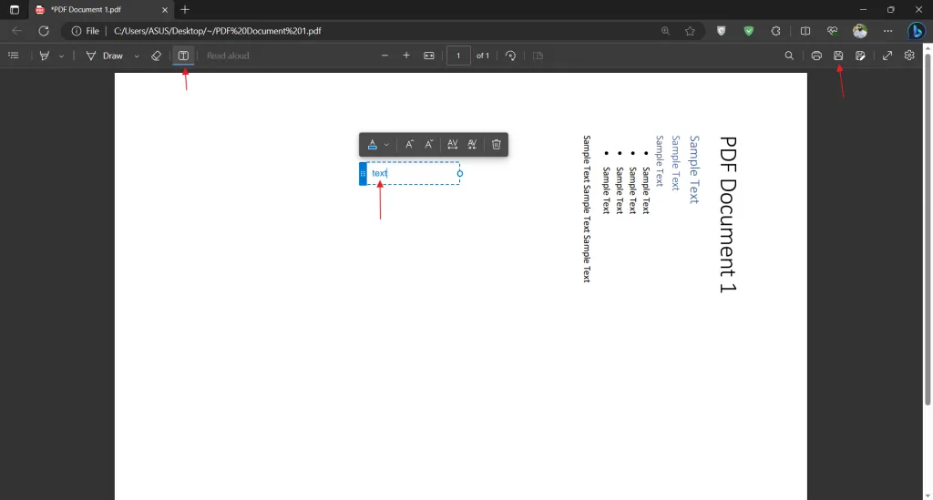Open a new browser tab
The image size is (933, 500).
[185, 10]
